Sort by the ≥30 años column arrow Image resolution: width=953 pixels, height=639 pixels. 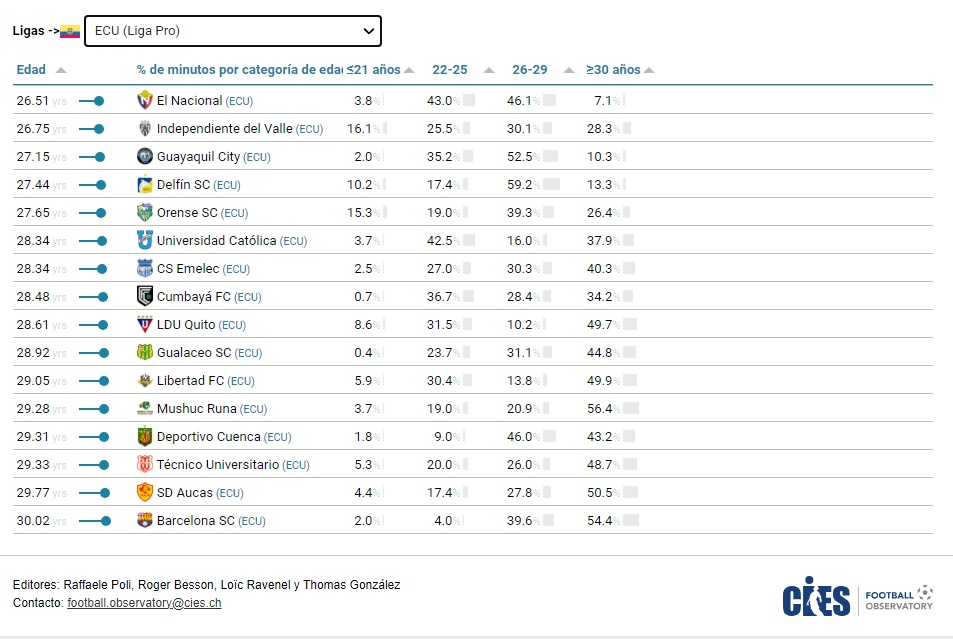[x=649, y=70]
